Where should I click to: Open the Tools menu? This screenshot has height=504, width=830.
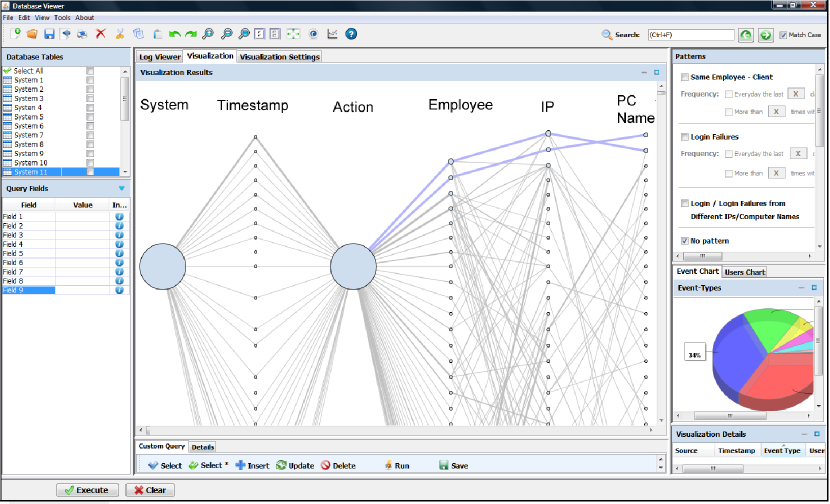[x=62, y=17]
